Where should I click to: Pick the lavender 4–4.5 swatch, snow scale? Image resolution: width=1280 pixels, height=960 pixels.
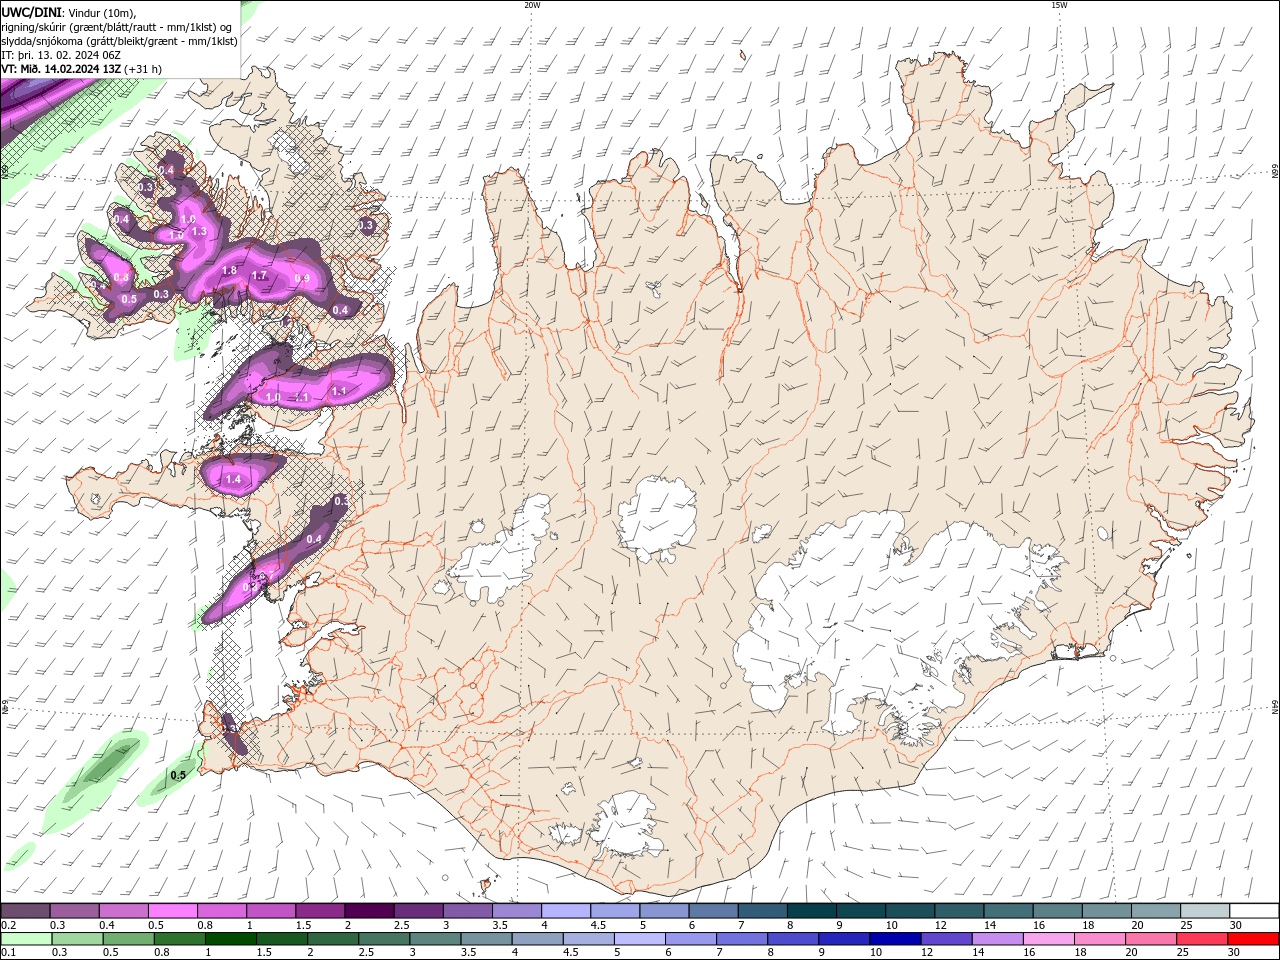click(565, 911)
